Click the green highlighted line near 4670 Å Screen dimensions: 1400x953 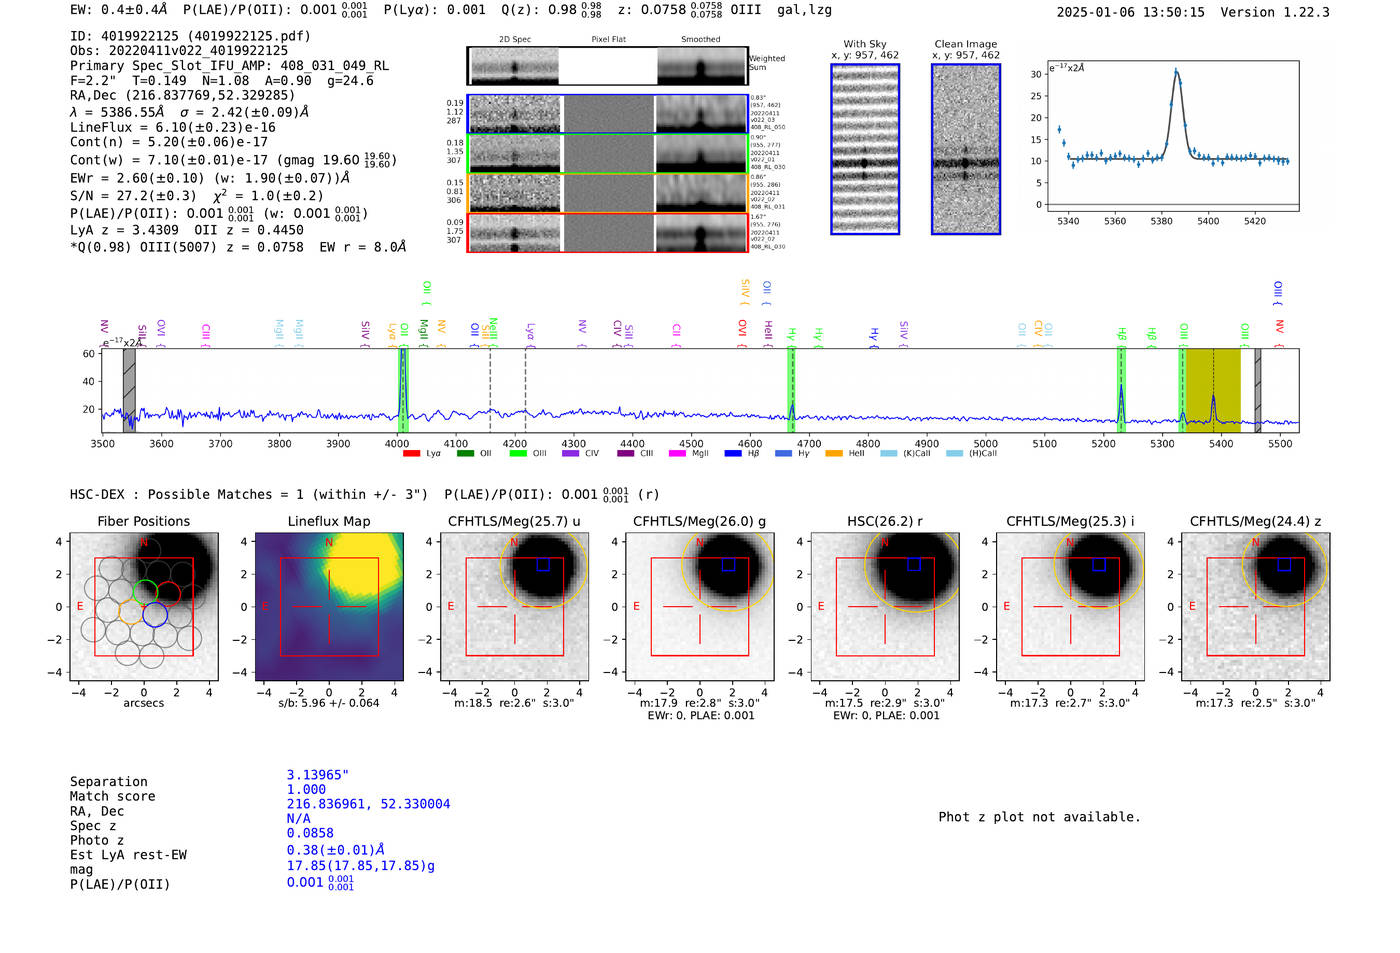[792, 390]
